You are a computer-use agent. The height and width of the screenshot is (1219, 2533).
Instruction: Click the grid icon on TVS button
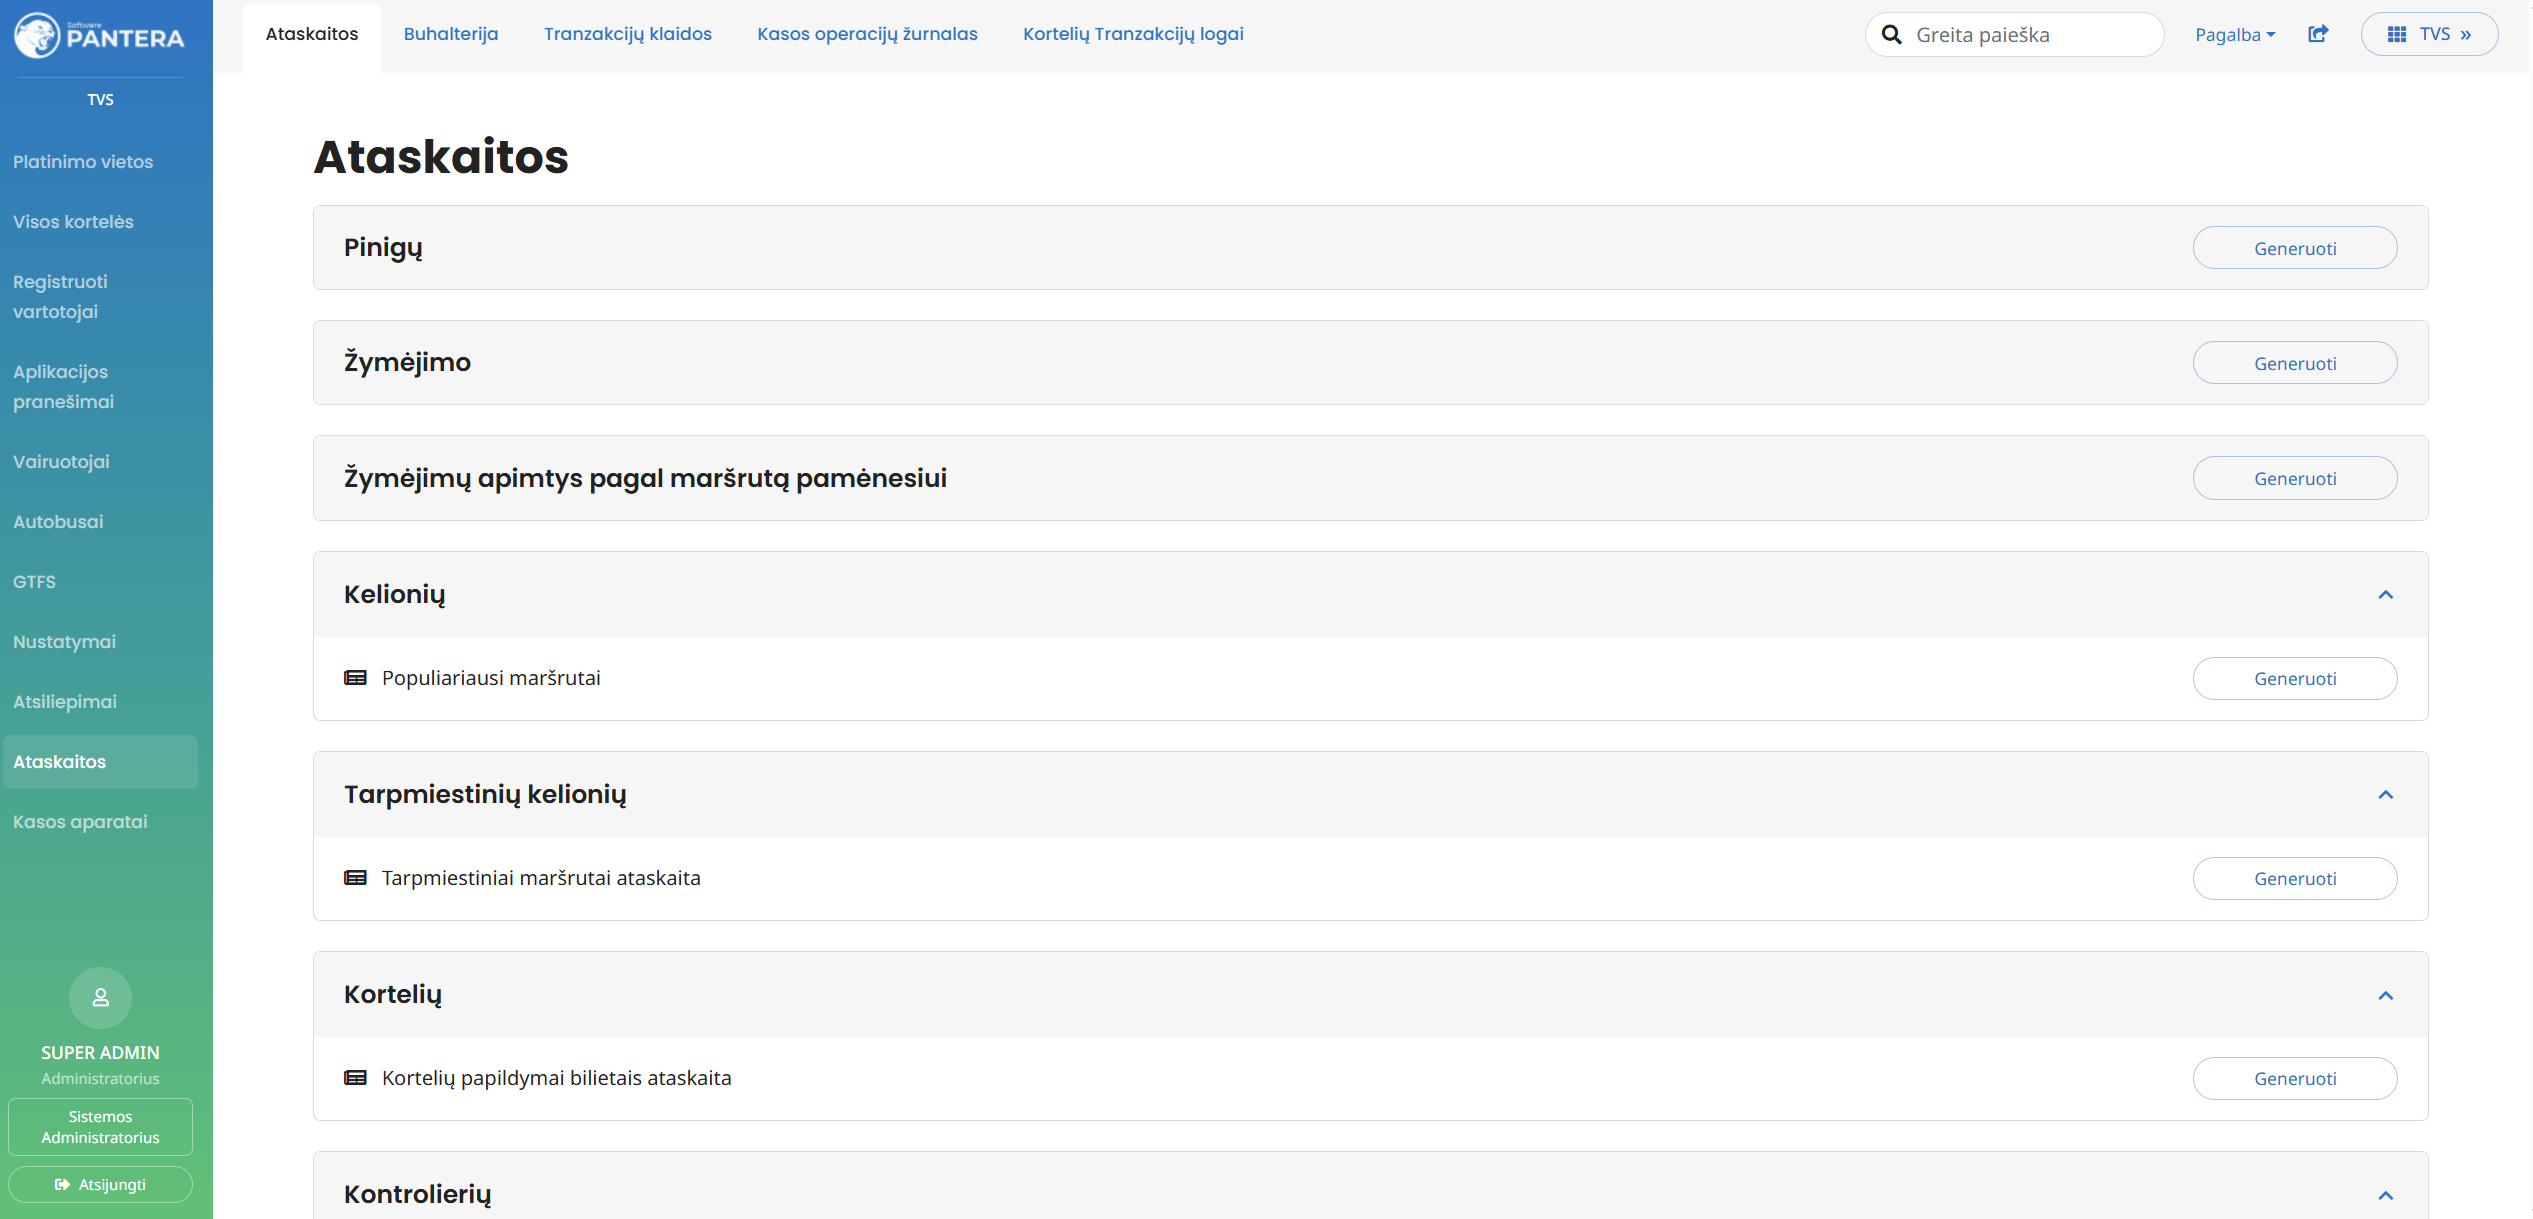point(2397,34)
